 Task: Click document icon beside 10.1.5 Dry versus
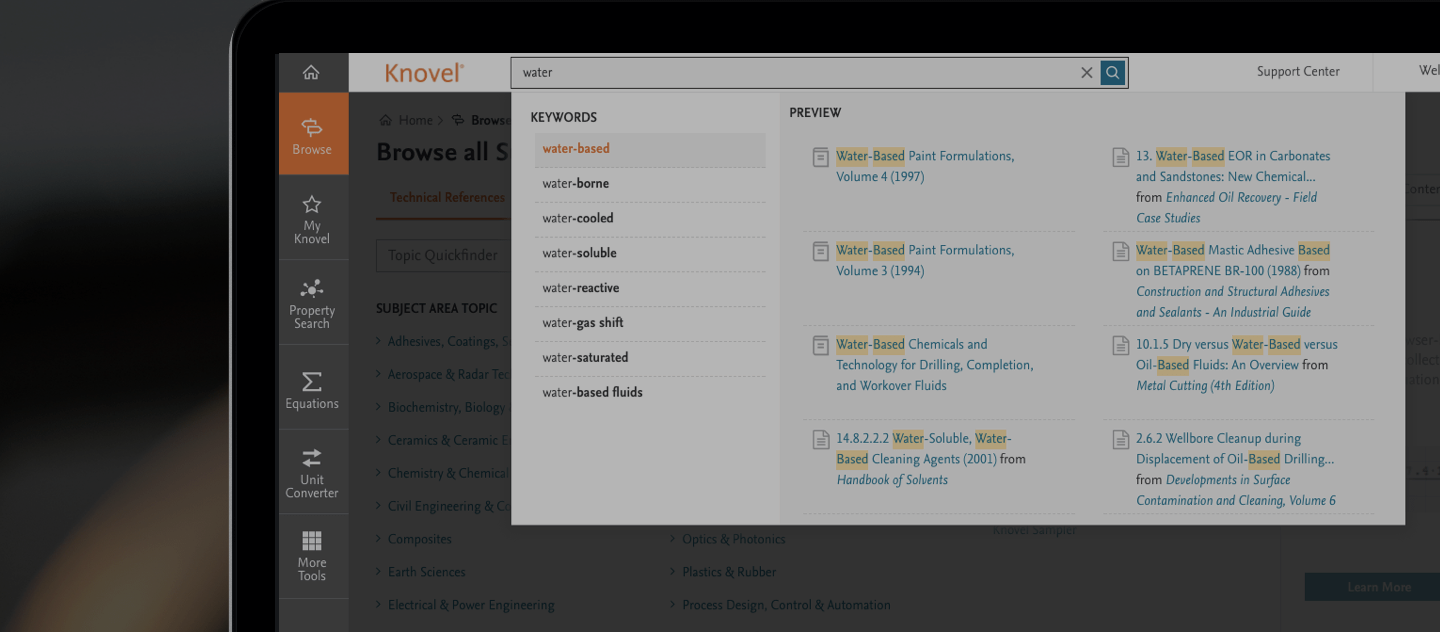(1121, 345)
